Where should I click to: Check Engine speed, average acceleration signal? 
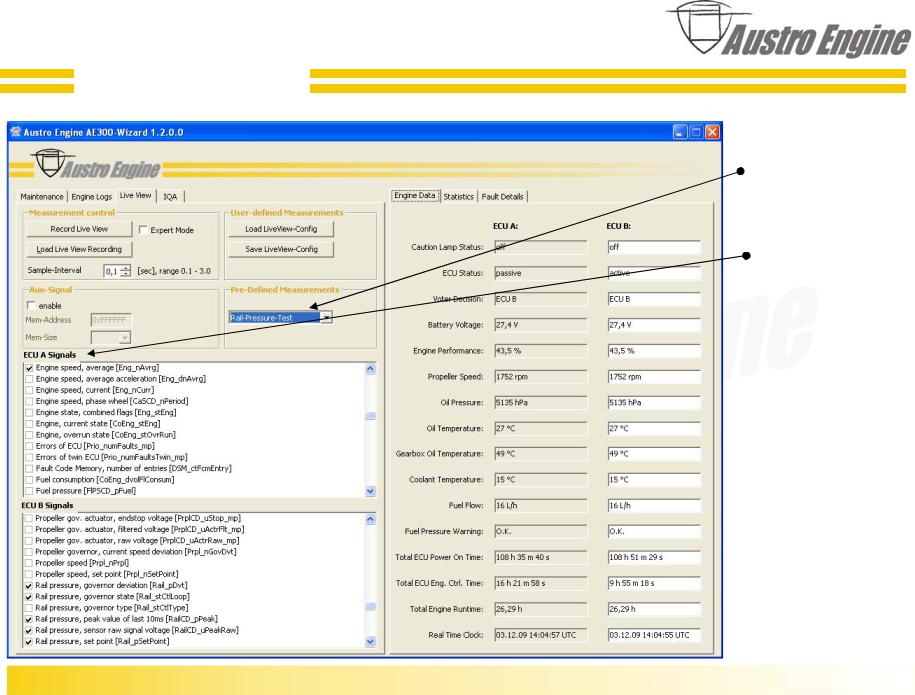click(x=29, y=379)
